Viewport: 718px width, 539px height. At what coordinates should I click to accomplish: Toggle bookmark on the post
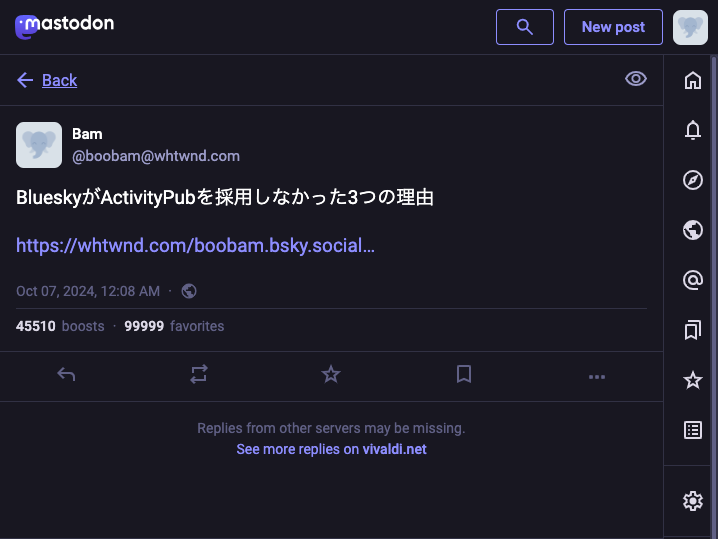click(x=464, y=375)
